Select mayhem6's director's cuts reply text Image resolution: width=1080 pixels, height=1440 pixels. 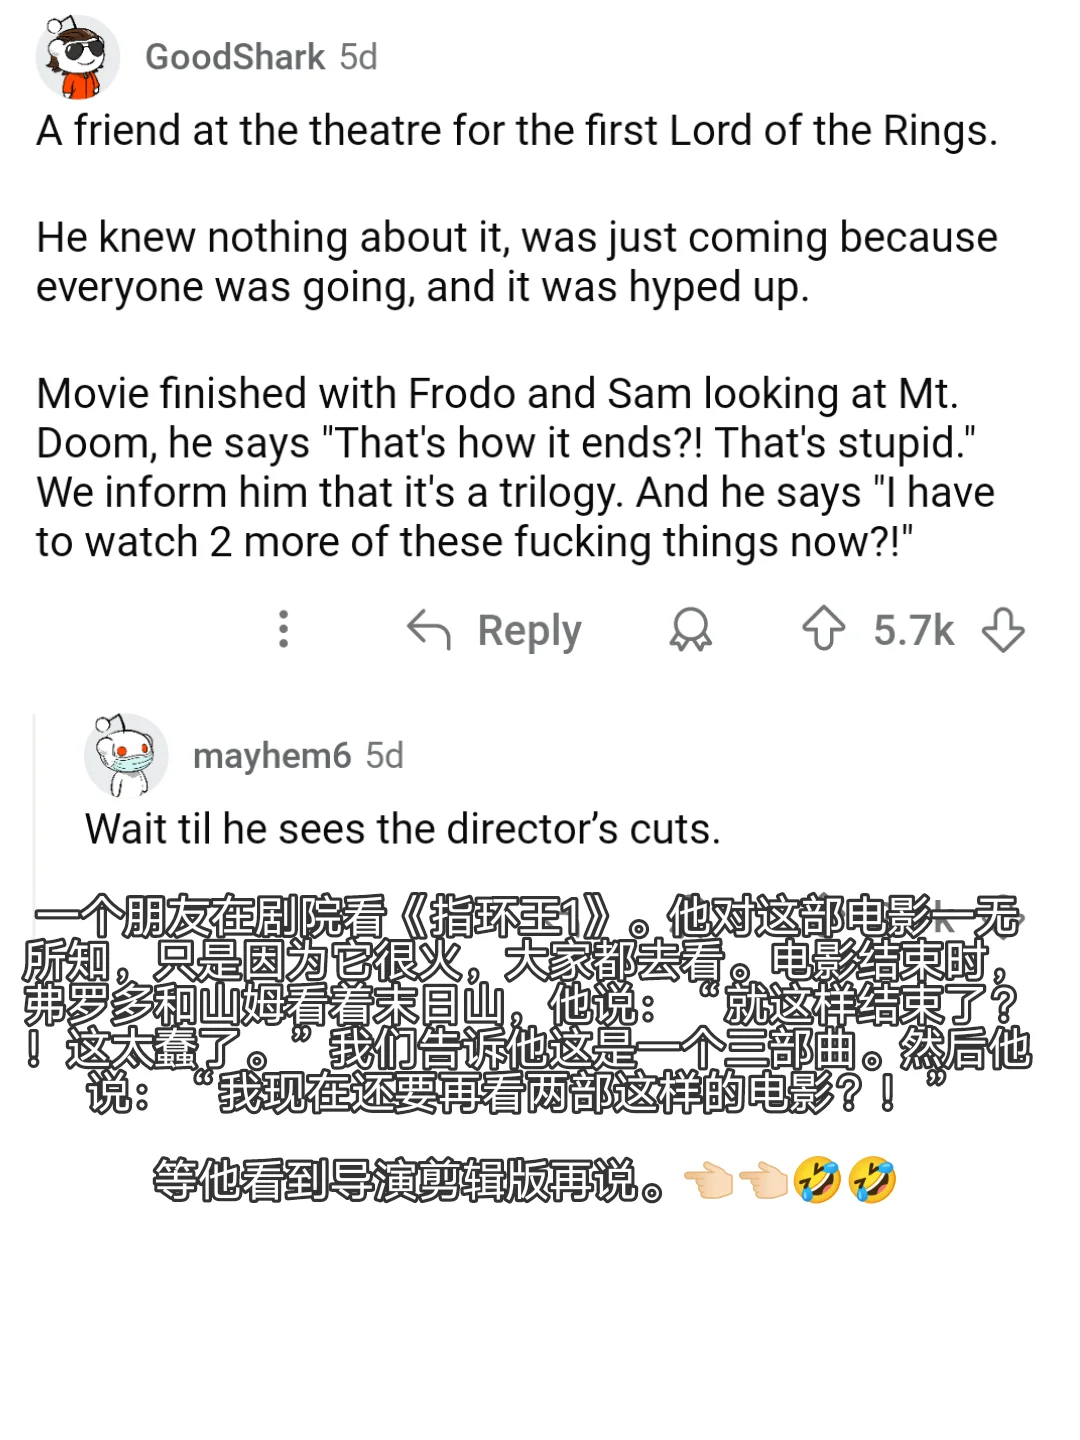pos(402,829)
